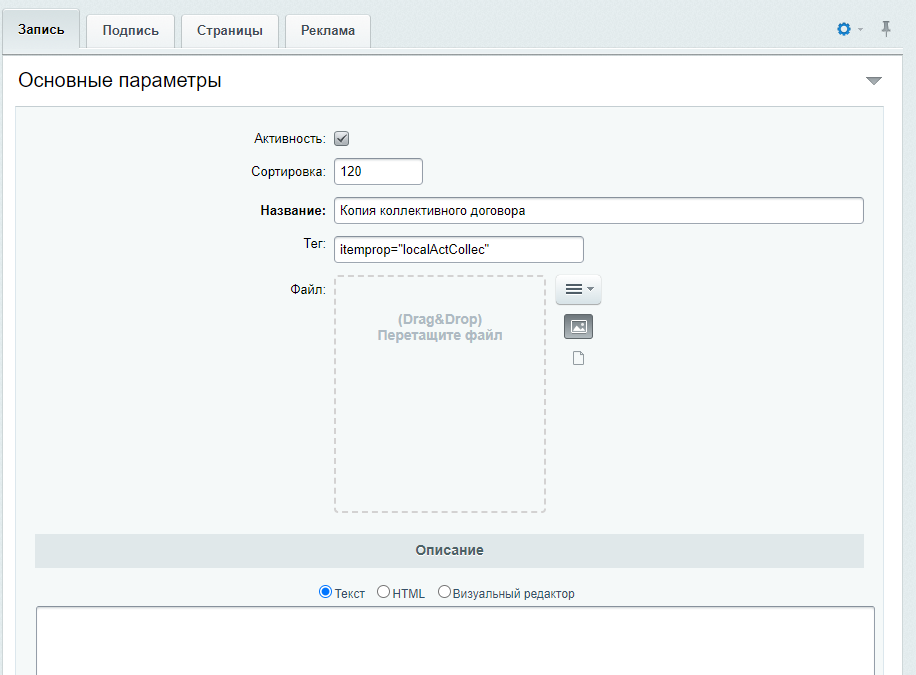The height and width of the screenshot is (675, 916).
Task: Expand the small arrow next to gear icon
Action: coord(860,29)
